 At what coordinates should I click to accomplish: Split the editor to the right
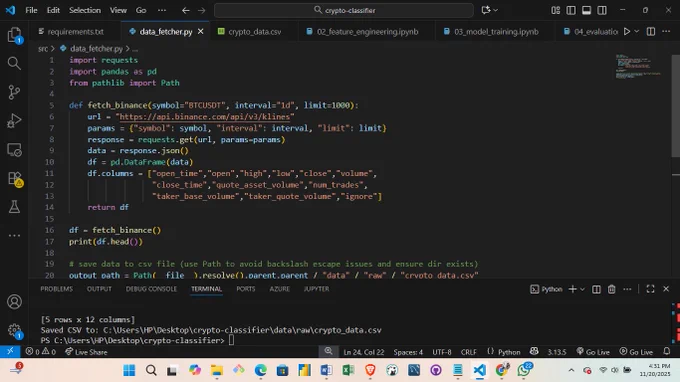(x=651, y=31)
